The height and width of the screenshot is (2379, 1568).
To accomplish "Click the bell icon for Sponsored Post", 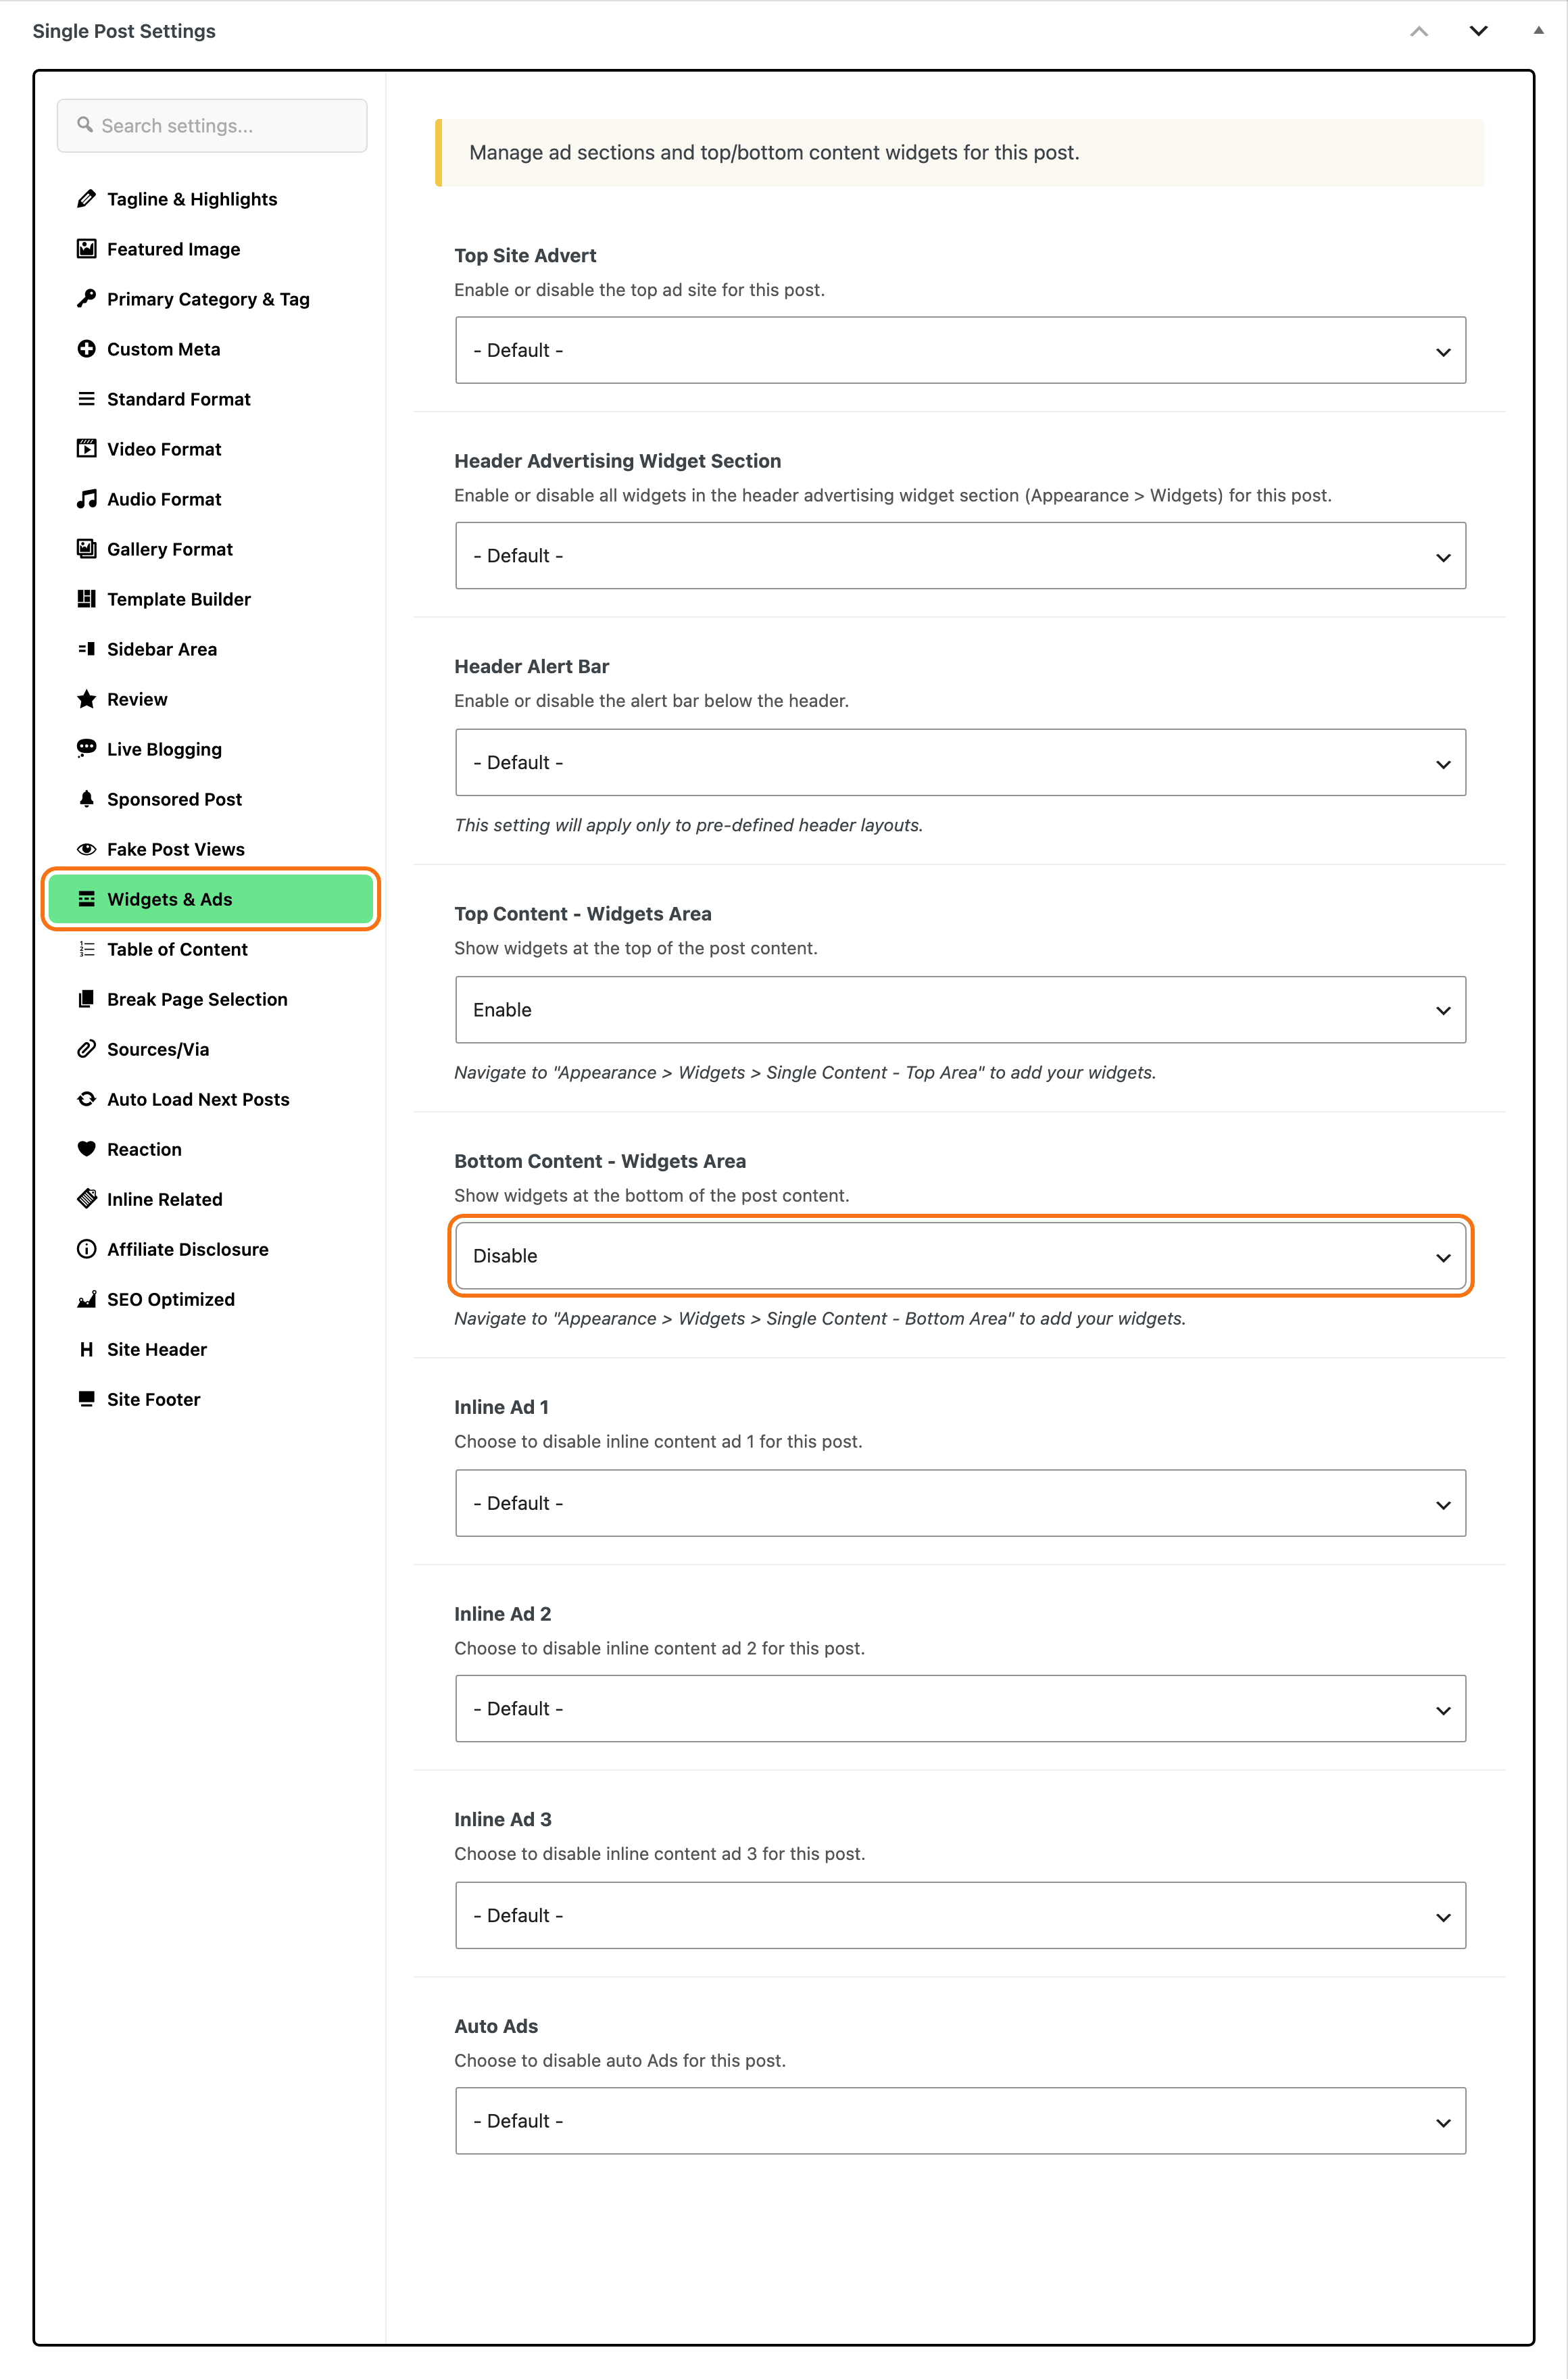I will (87, 799).
